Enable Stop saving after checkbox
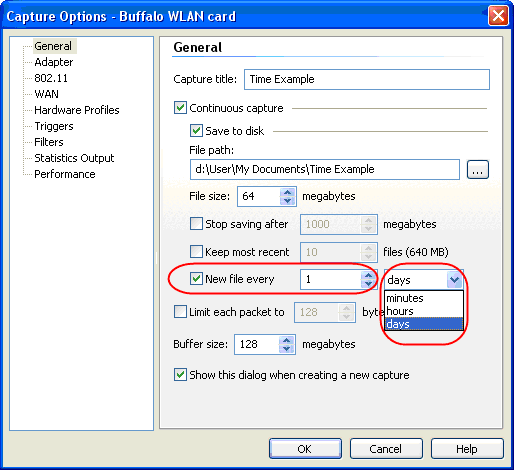Image resolution: width=514 pixels, height=470 pixels. (x=196, y=224)
